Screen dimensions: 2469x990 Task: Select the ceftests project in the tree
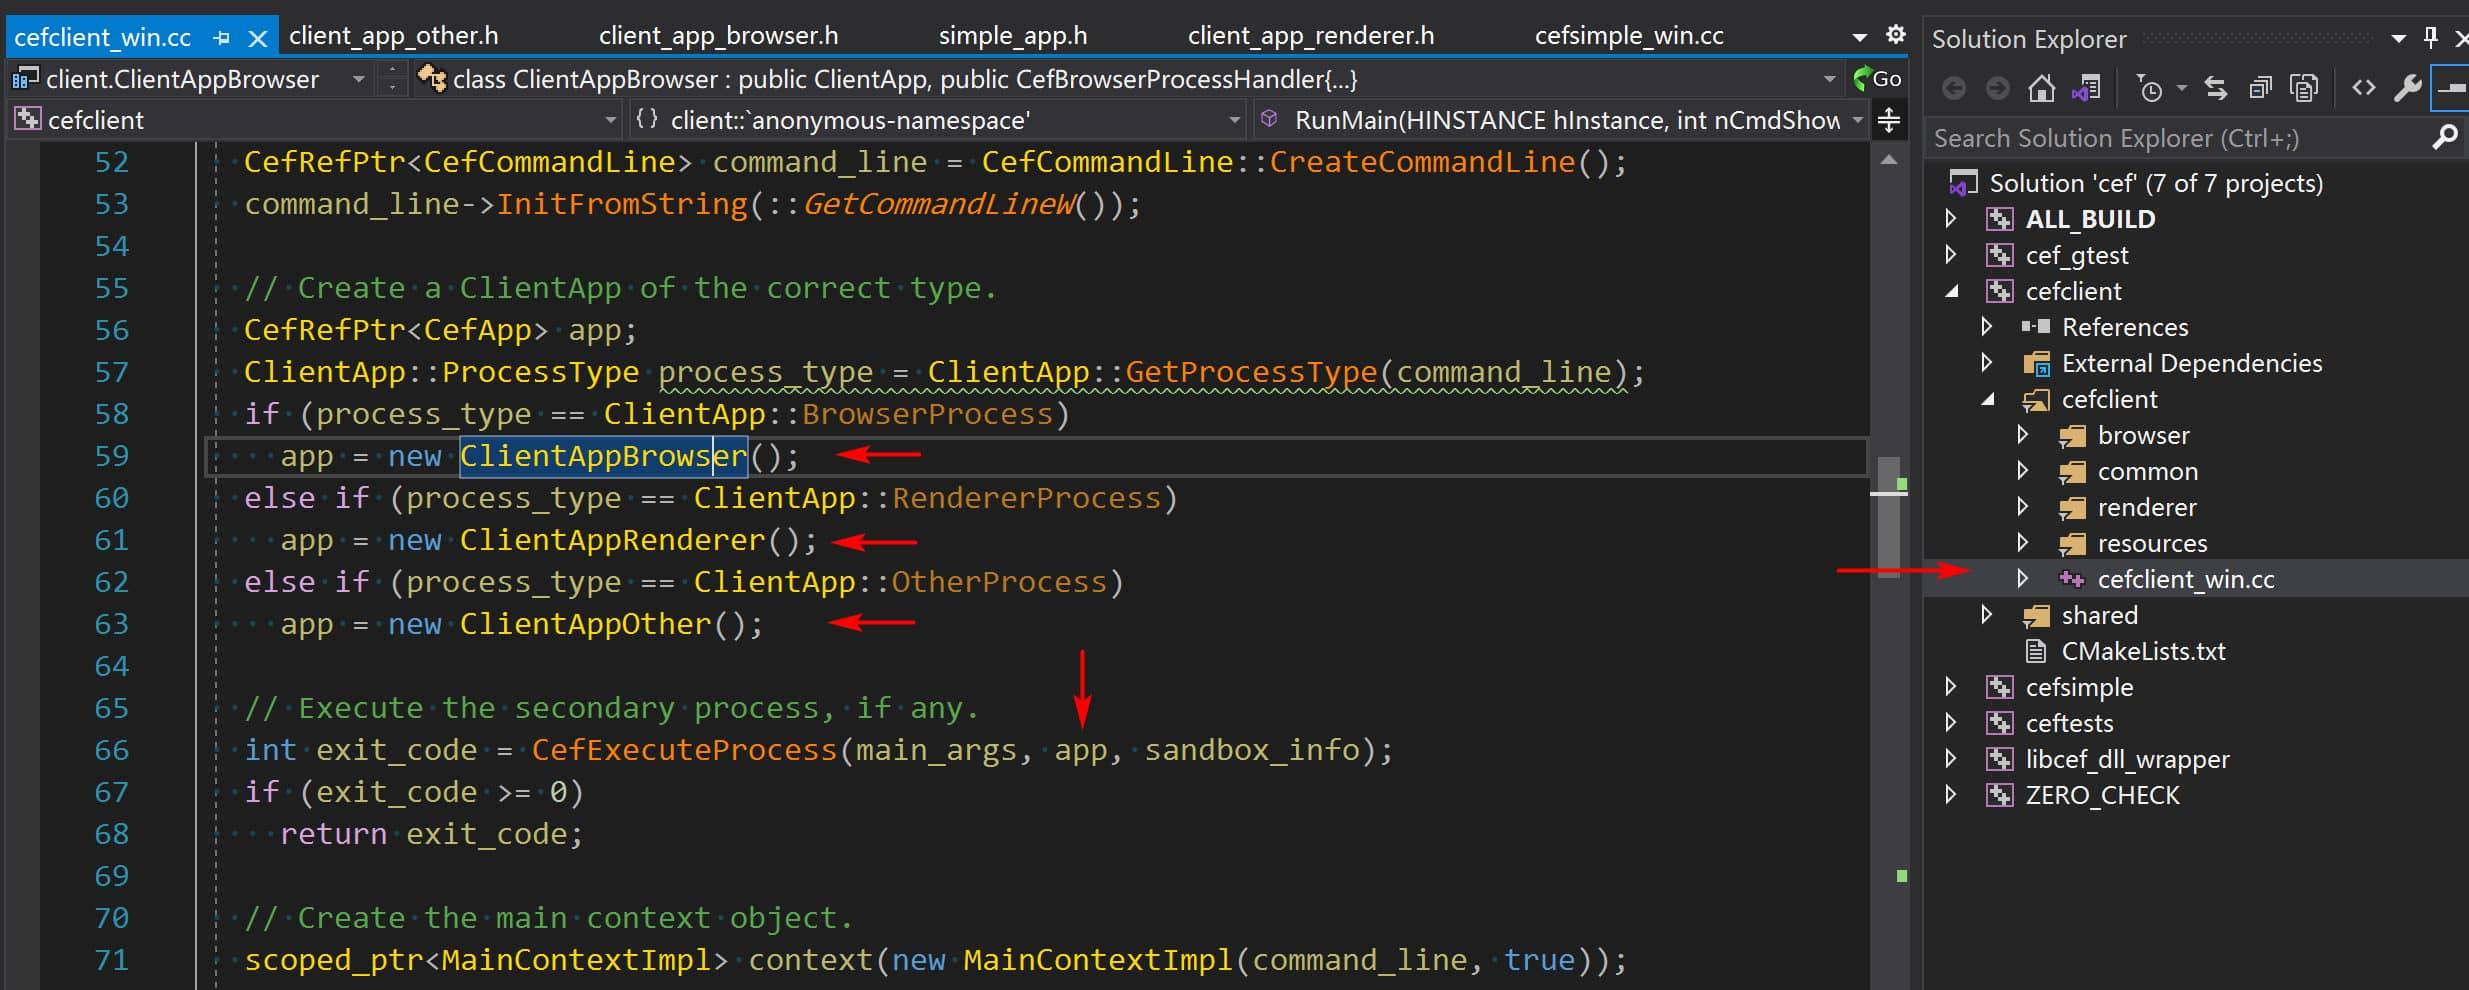tap(2069, 723)
